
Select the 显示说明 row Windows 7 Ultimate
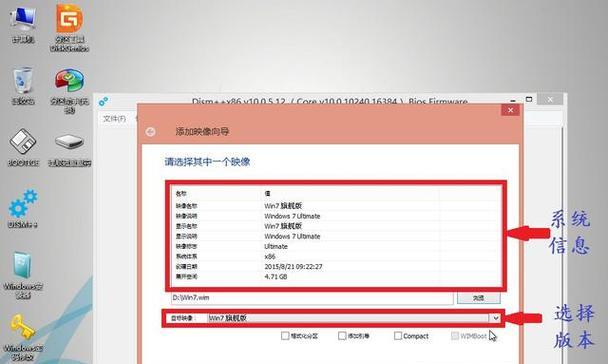pyautogui.click(x=336, y=236)
